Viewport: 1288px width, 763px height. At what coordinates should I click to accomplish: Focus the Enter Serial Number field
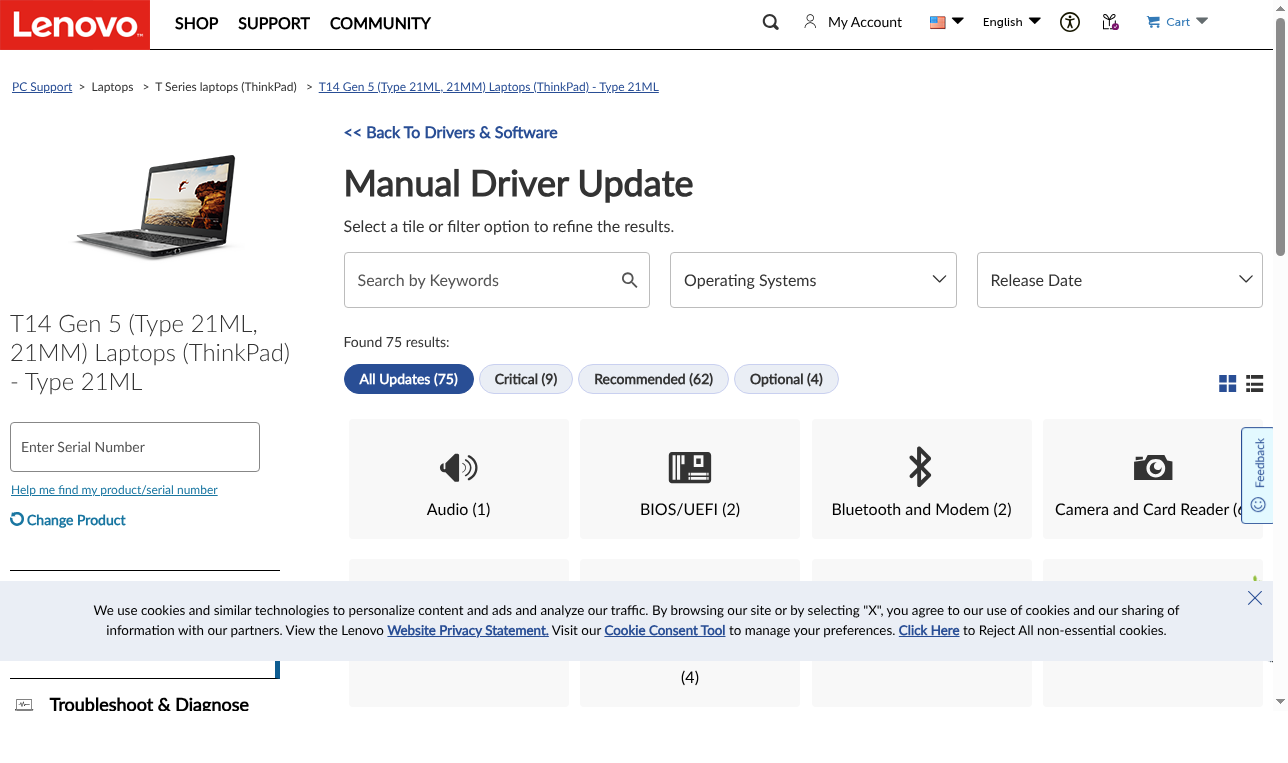coord(135,447)
